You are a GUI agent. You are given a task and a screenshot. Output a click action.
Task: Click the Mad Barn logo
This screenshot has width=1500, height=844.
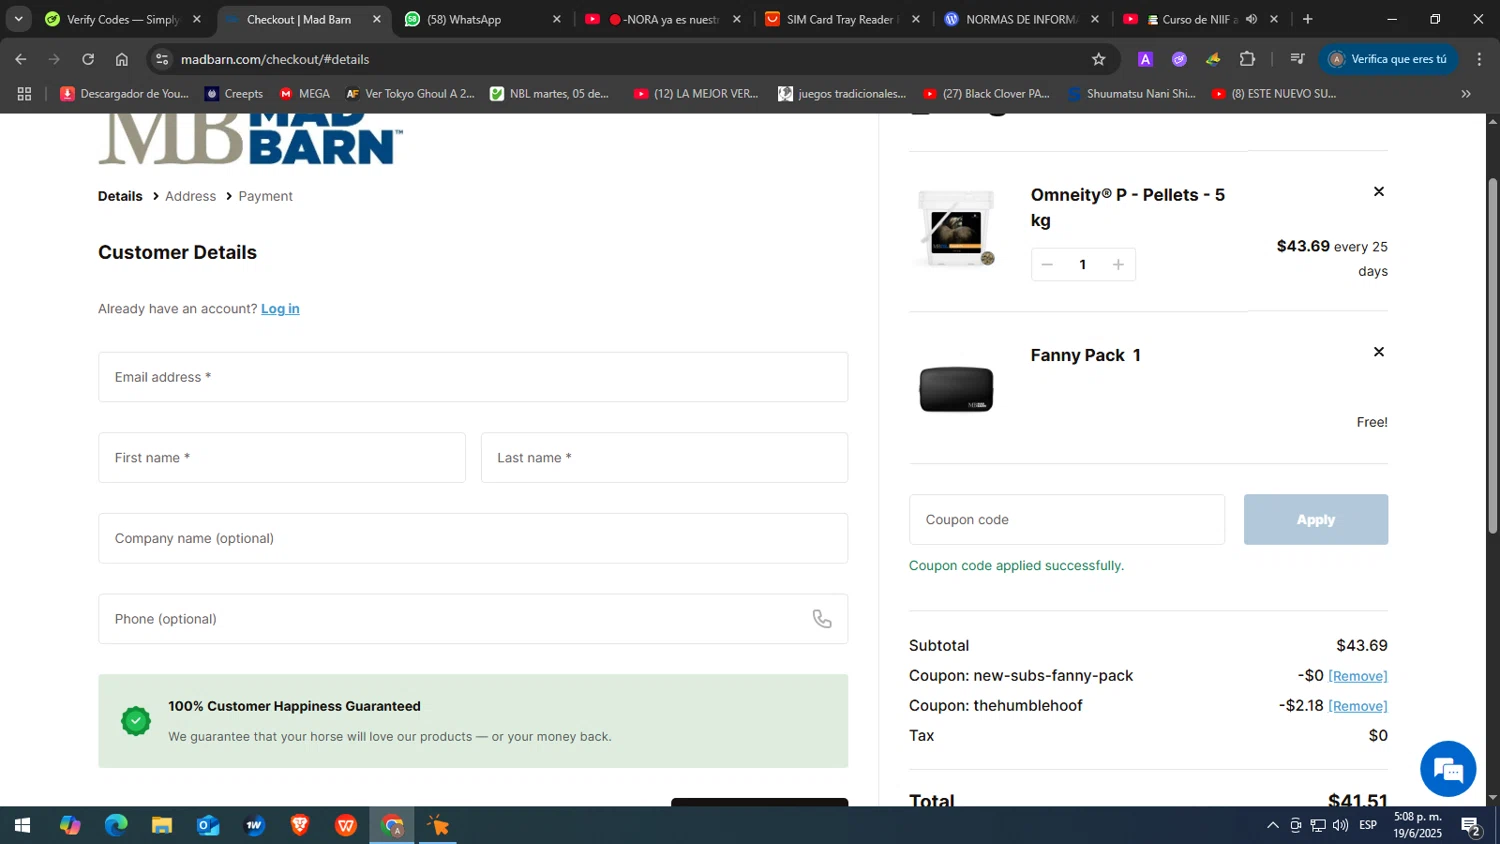click(x=250, y=139)
